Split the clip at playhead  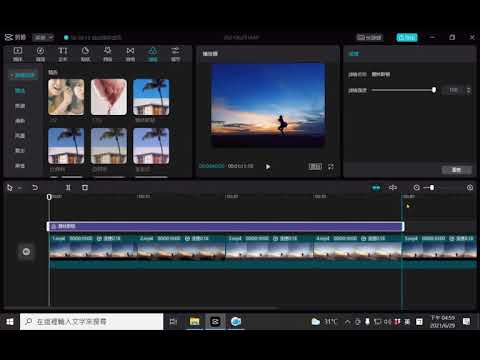coord(68,188)
